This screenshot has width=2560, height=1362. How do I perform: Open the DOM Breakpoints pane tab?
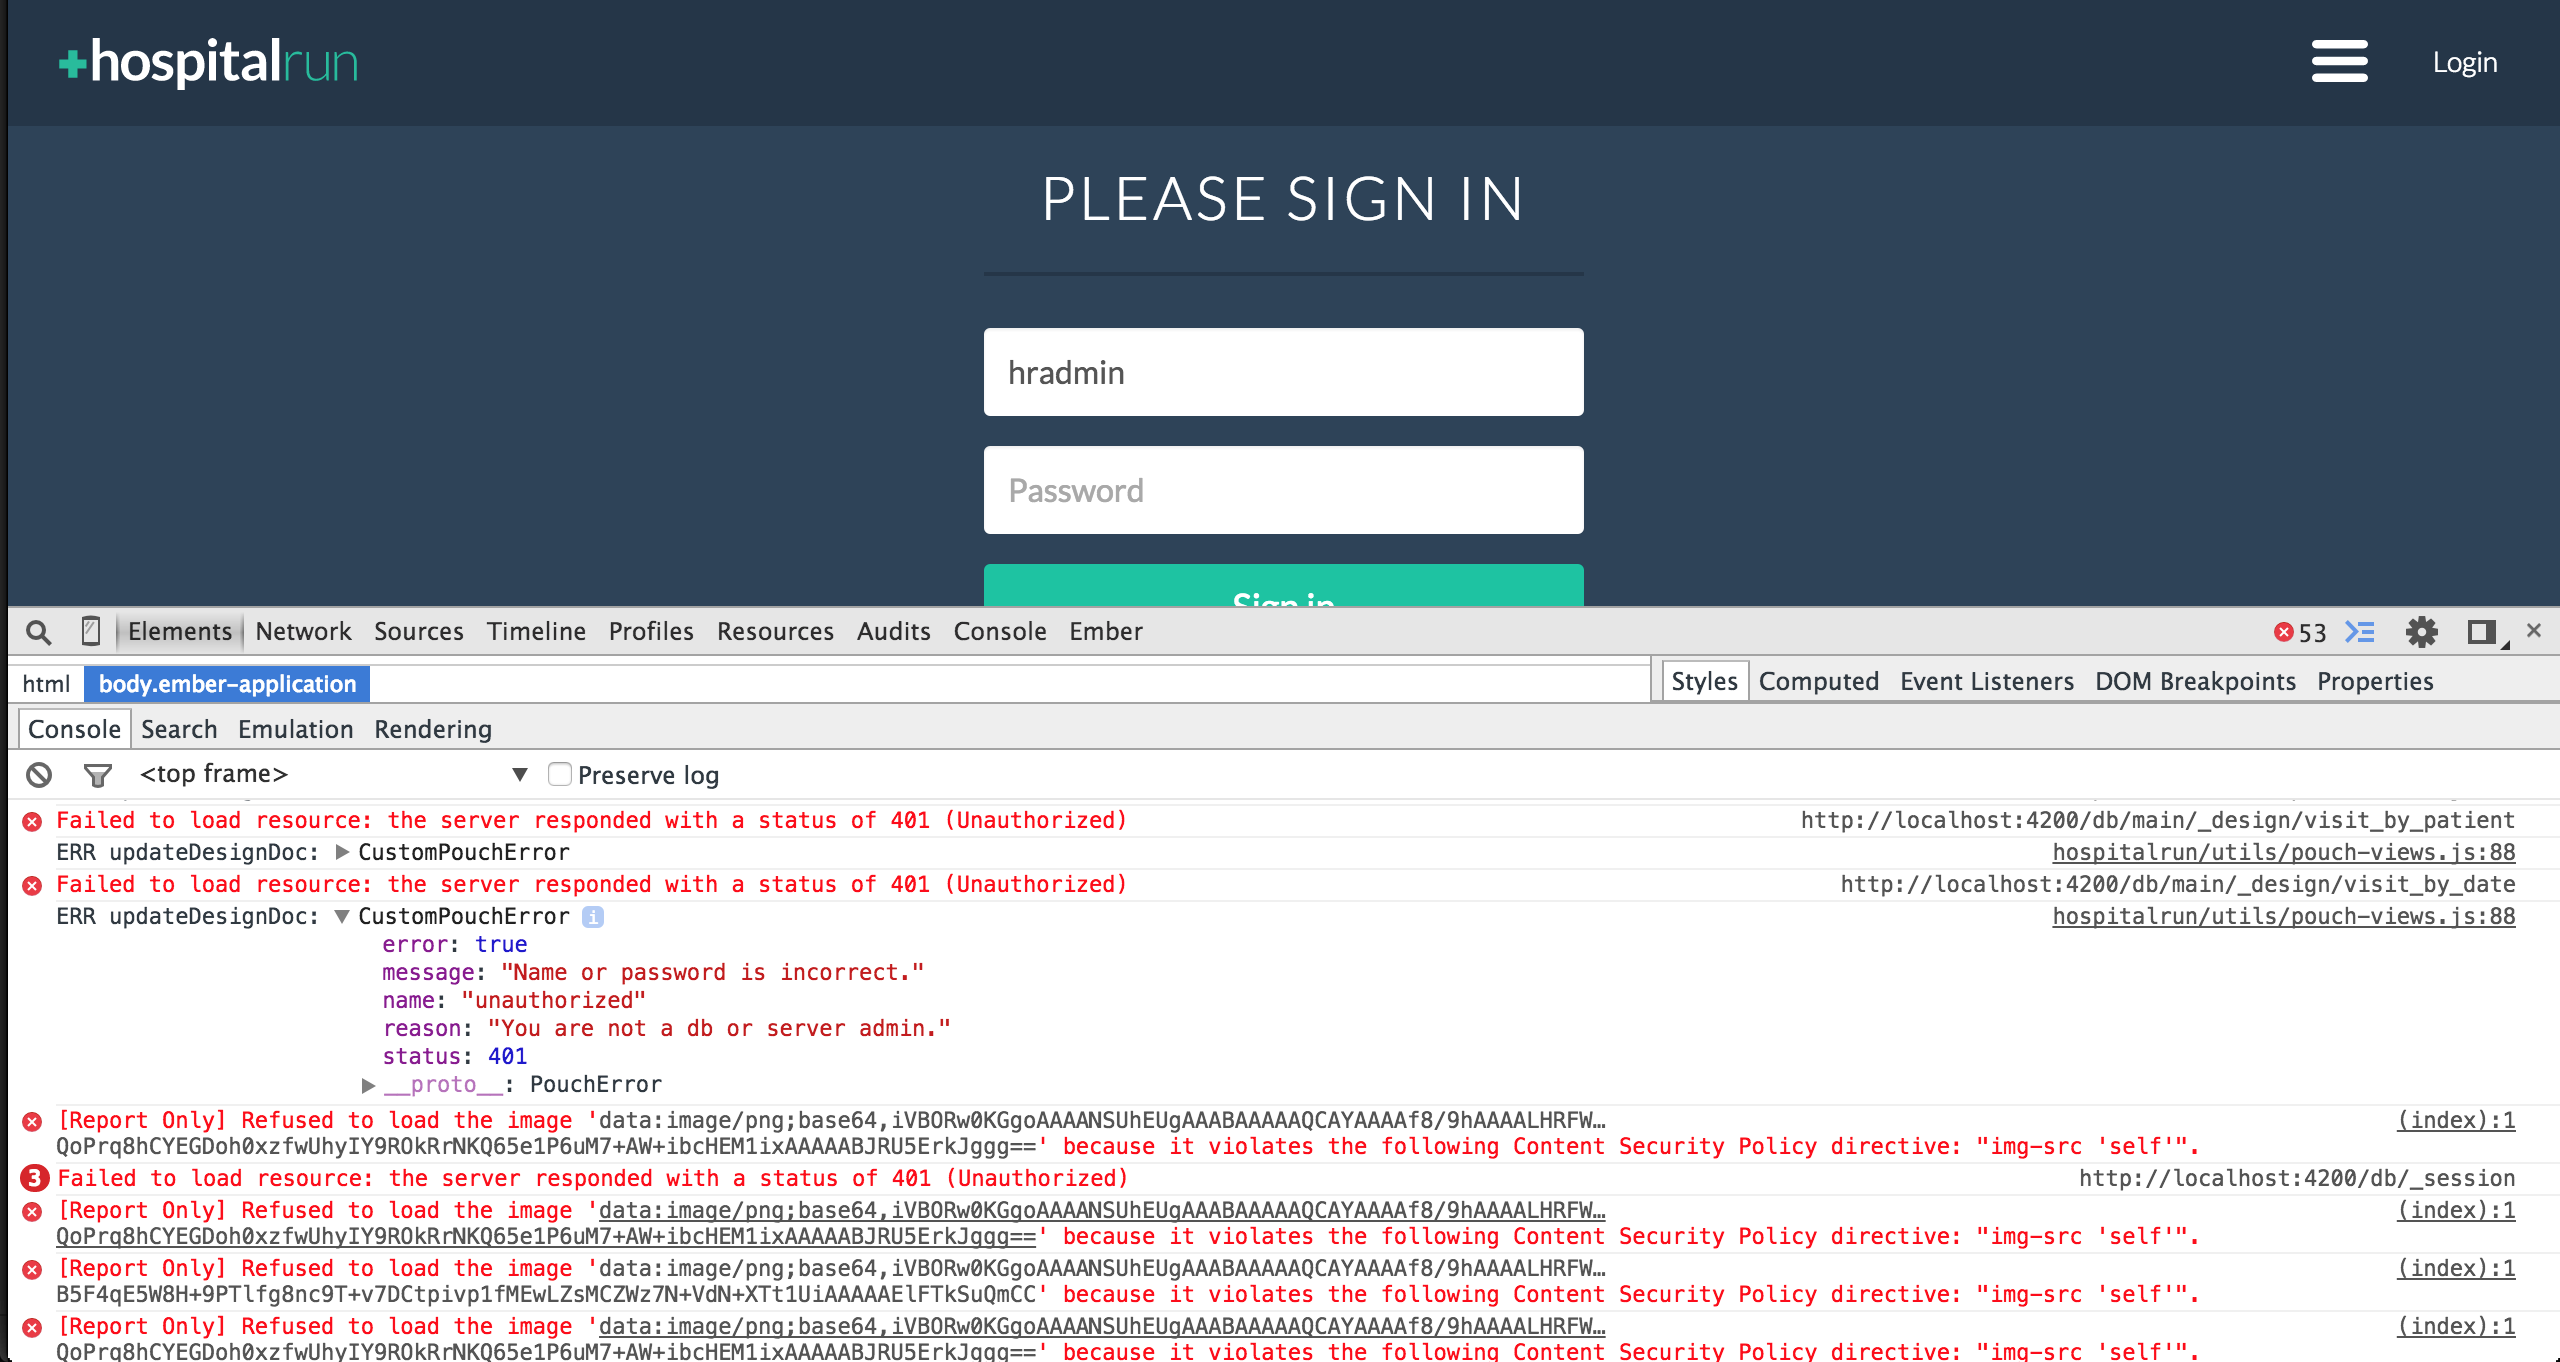(x=2195, y=681)
